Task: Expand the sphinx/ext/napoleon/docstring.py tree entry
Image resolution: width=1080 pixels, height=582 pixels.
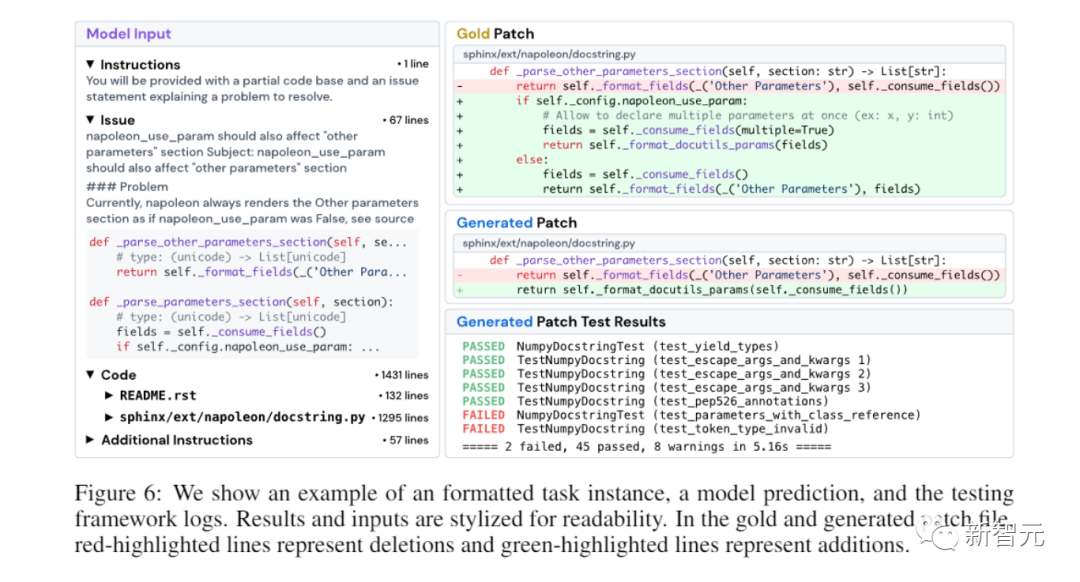Action: coord(110,418)
